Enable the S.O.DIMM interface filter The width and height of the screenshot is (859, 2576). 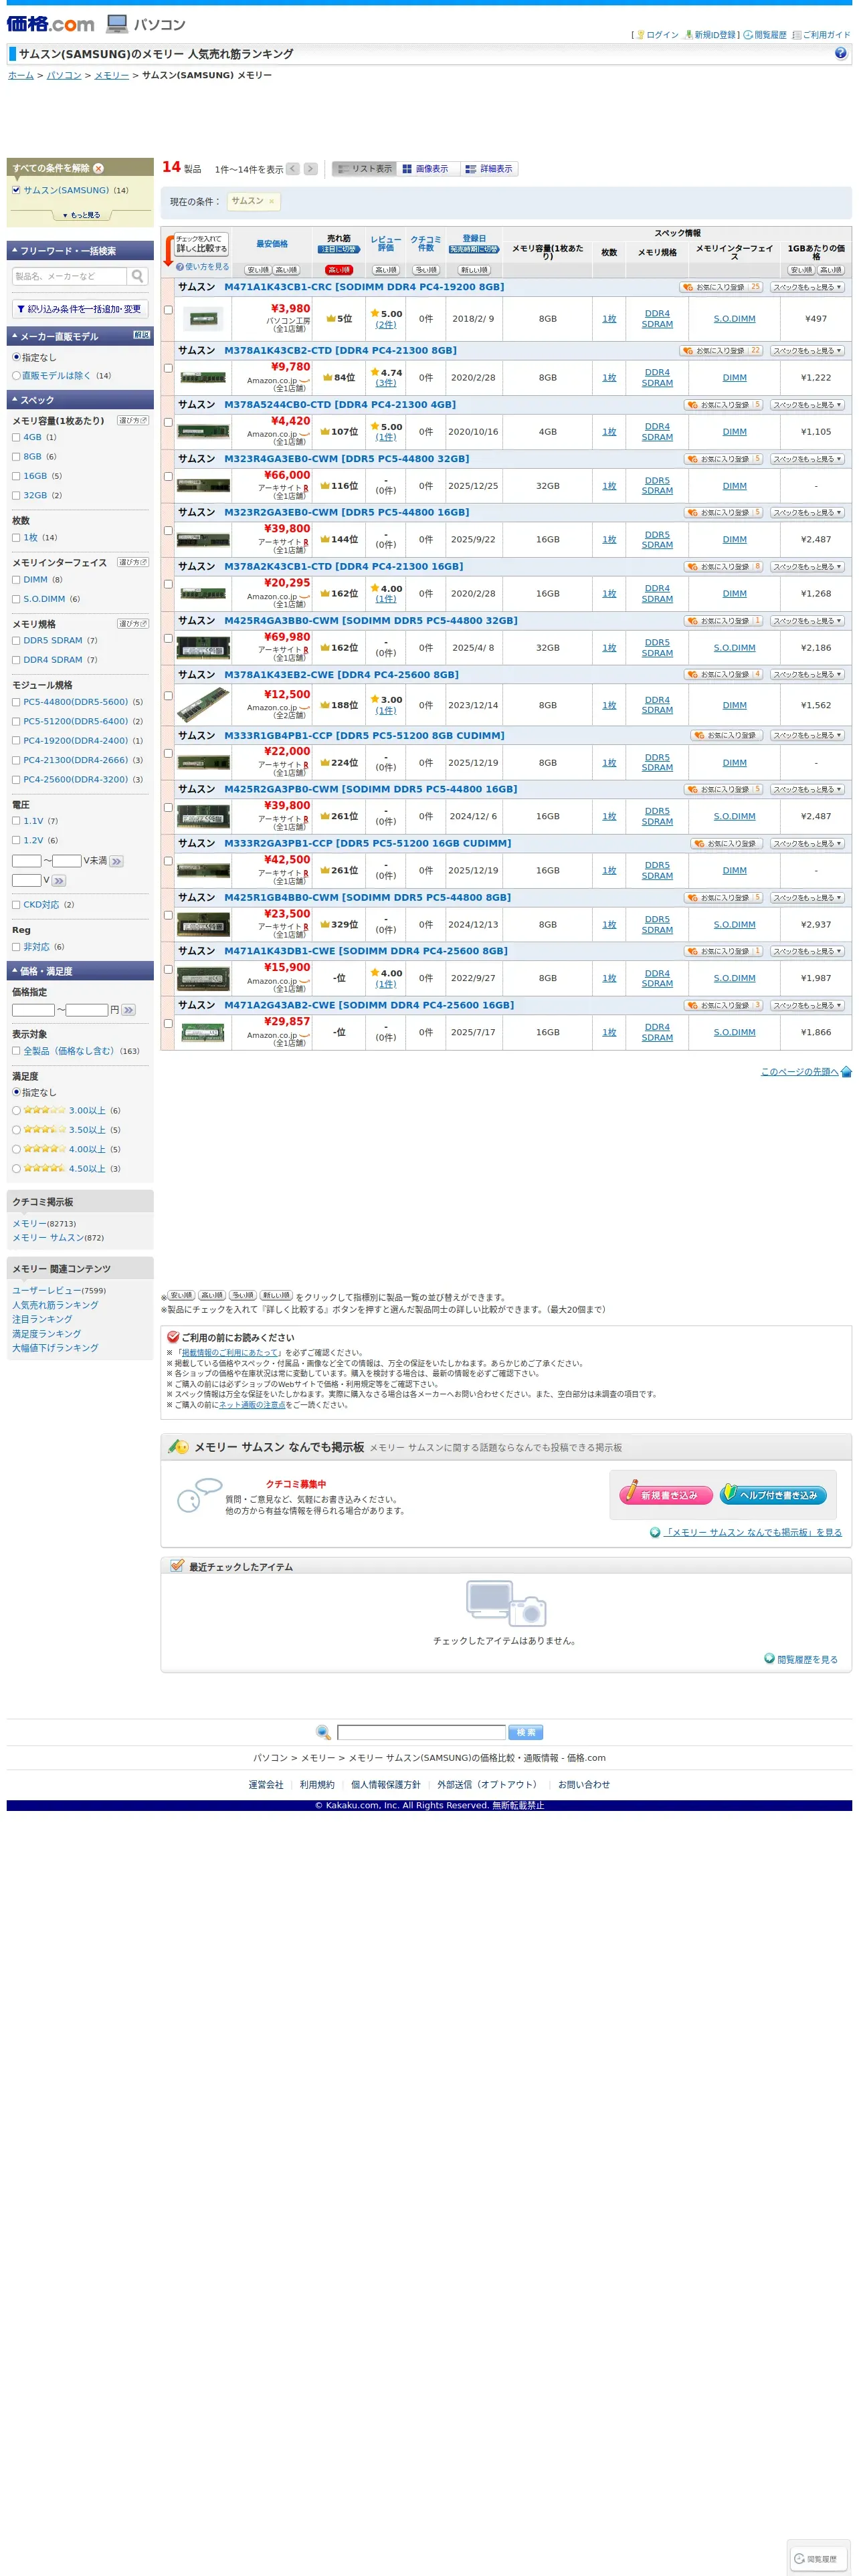tap(16, 599)
